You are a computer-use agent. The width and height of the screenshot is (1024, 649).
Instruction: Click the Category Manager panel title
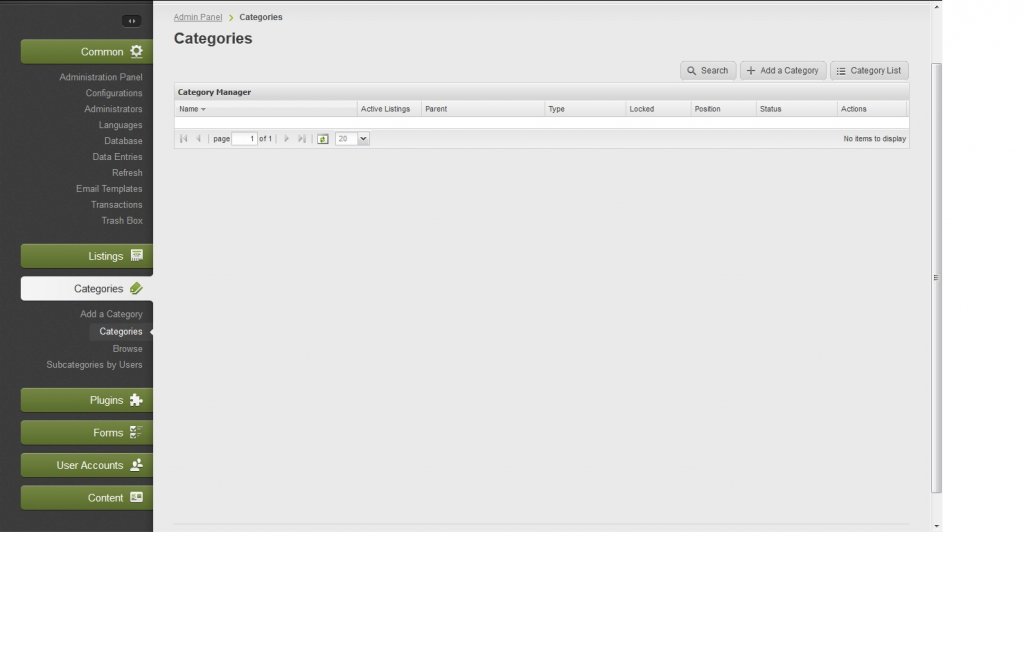[x=214, y=92]
